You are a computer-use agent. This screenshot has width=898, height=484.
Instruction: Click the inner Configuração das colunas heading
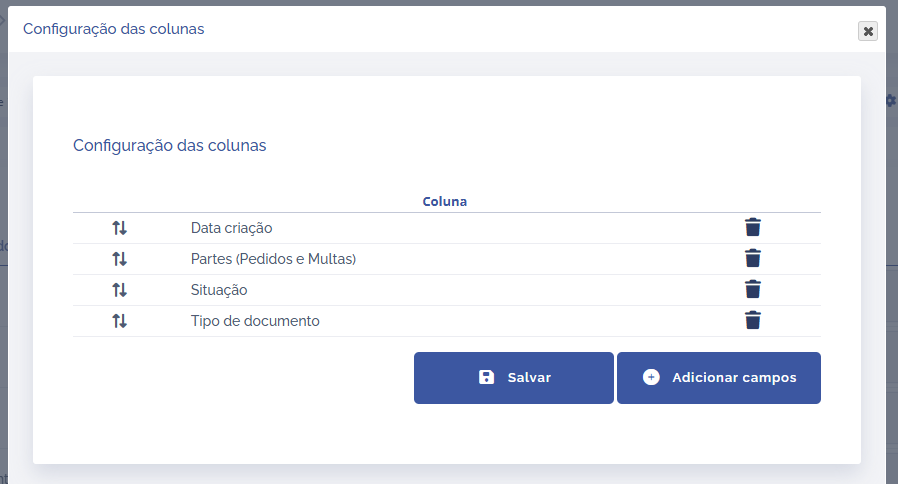click(x=170, y=145)
